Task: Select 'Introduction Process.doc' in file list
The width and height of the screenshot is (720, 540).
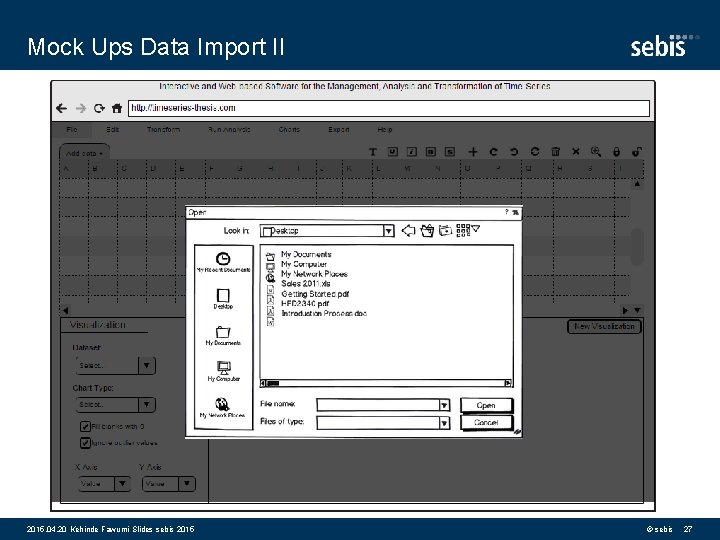Action: click(324, 314)
